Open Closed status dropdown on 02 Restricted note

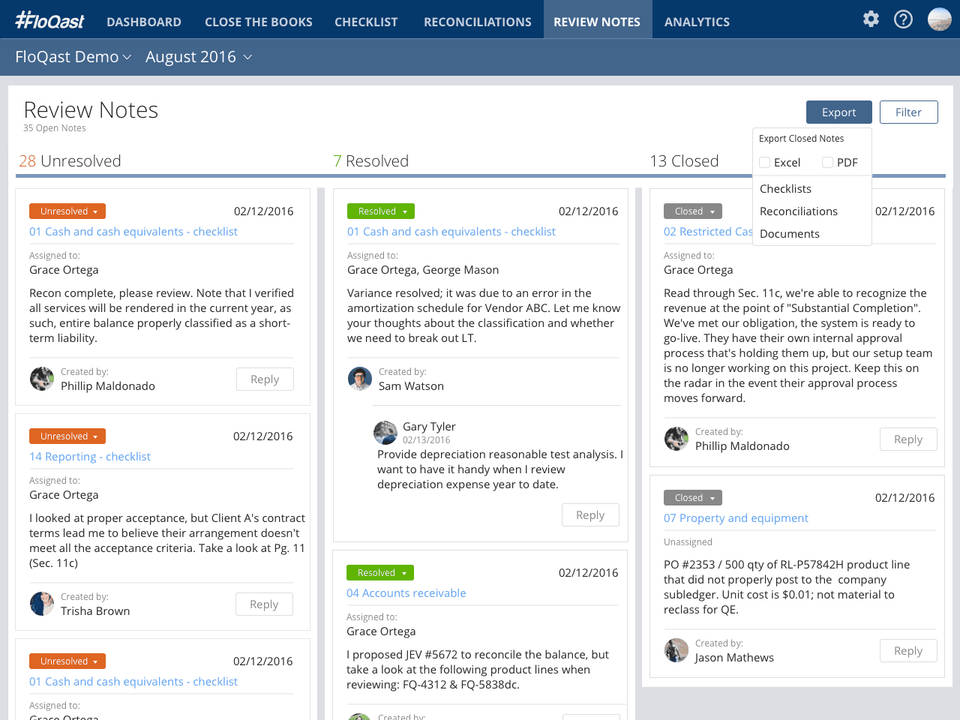pyautogui.click(x=693, y=211)
